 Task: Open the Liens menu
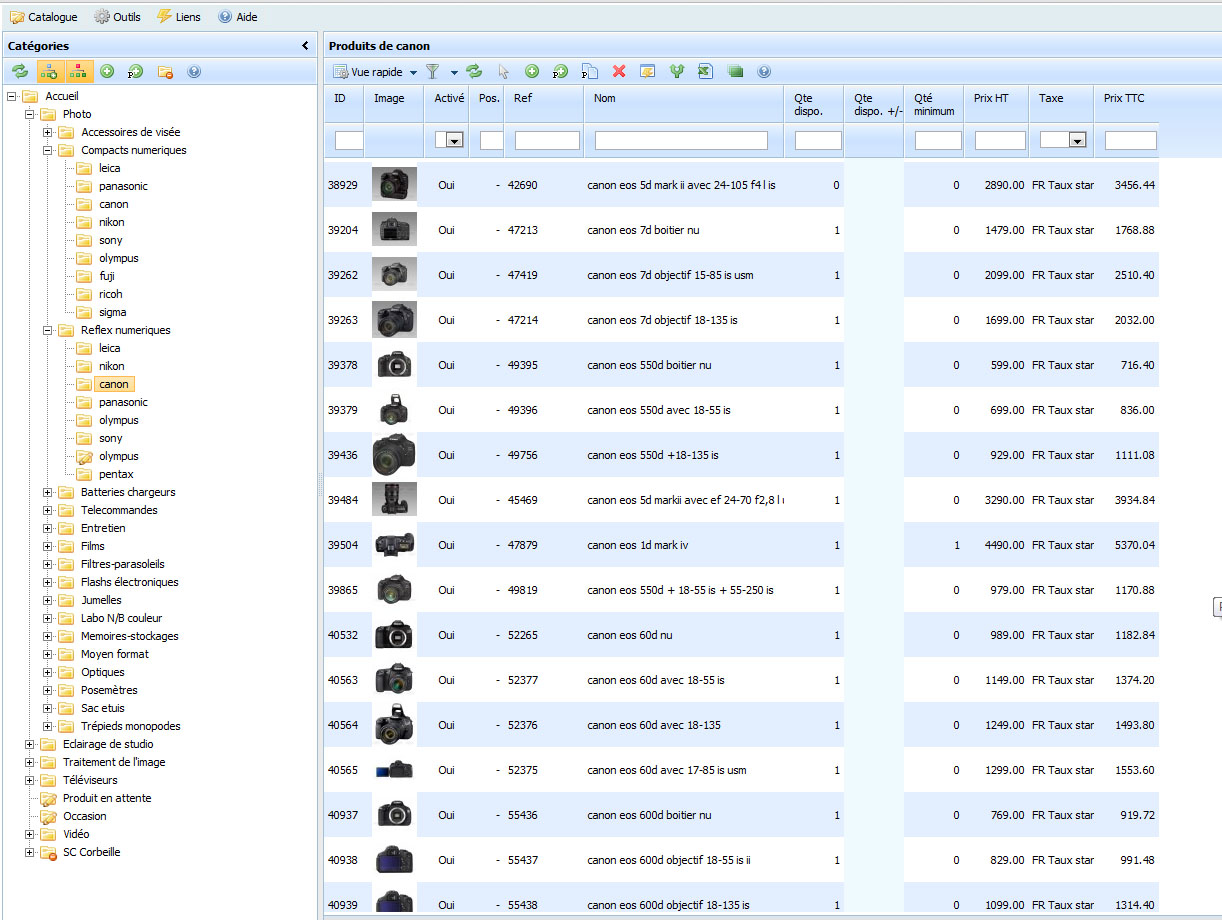click(x=178, y=17)
